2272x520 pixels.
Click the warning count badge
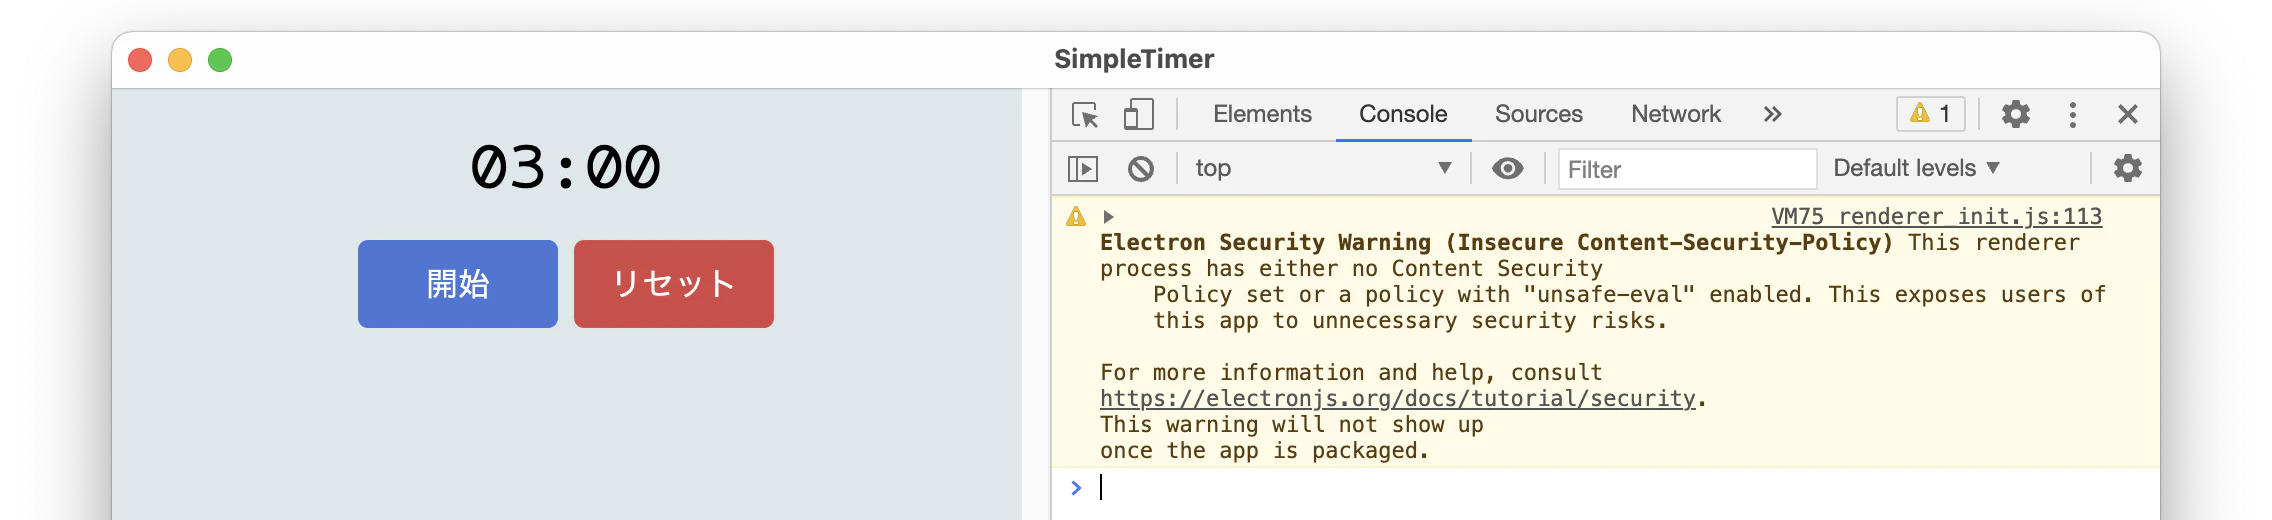coord(1931,114)
